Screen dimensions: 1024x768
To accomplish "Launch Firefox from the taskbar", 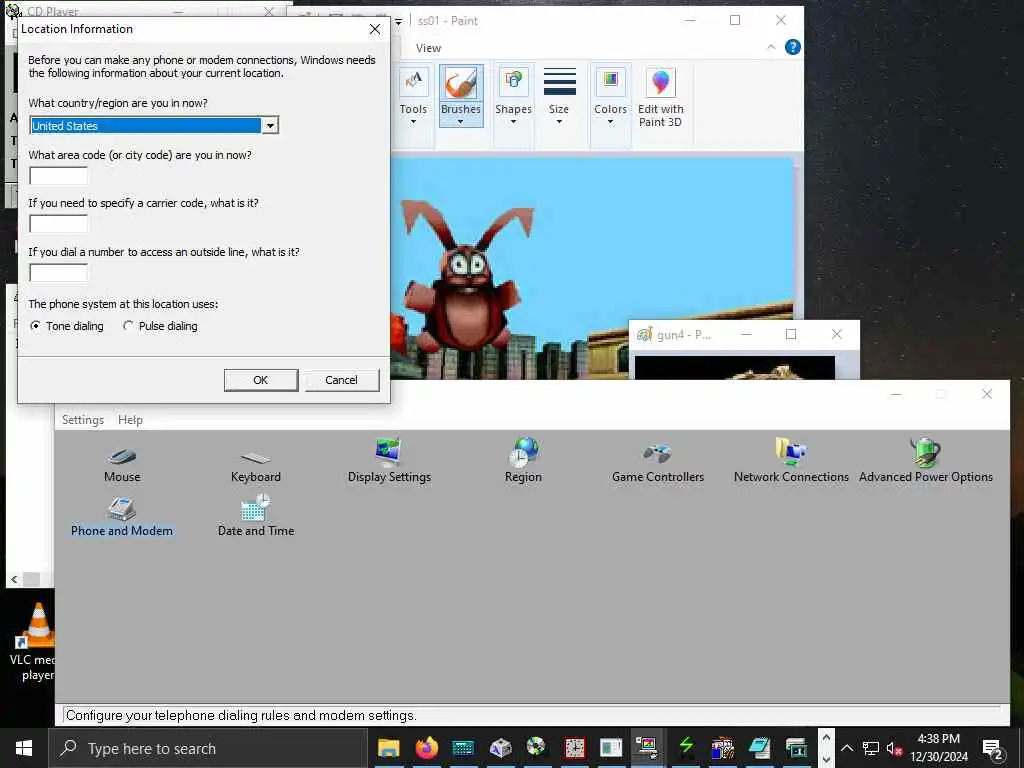I will [x=426, y=748].
